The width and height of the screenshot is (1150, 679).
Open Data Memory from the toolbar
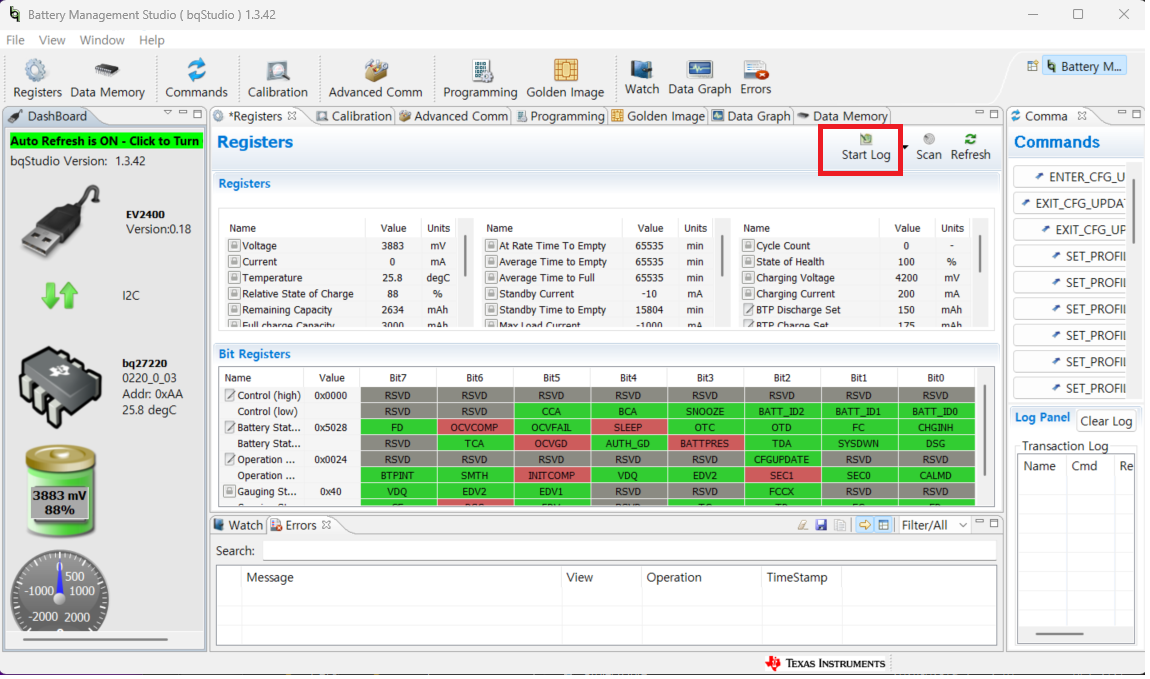point(107,78)
